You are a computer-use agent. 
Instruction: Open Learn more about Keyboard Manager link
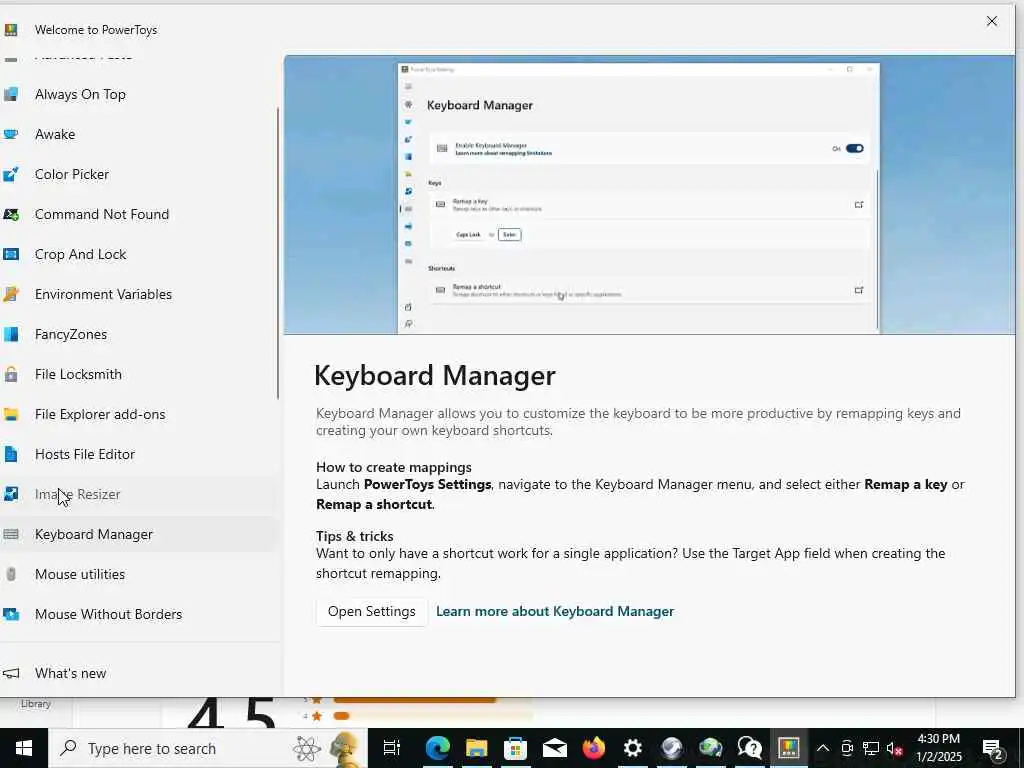pyautogui.click(x=555, y=612)
